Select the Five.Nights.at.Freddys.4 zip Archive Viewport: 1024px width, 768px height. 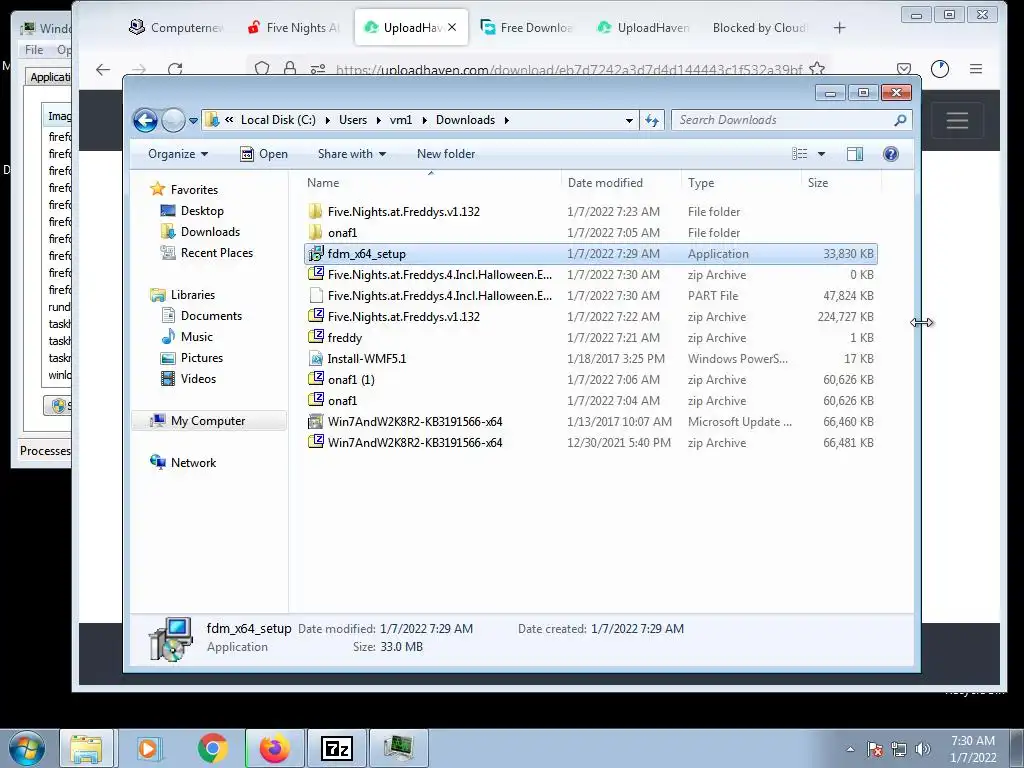click(x=590, y=274)
